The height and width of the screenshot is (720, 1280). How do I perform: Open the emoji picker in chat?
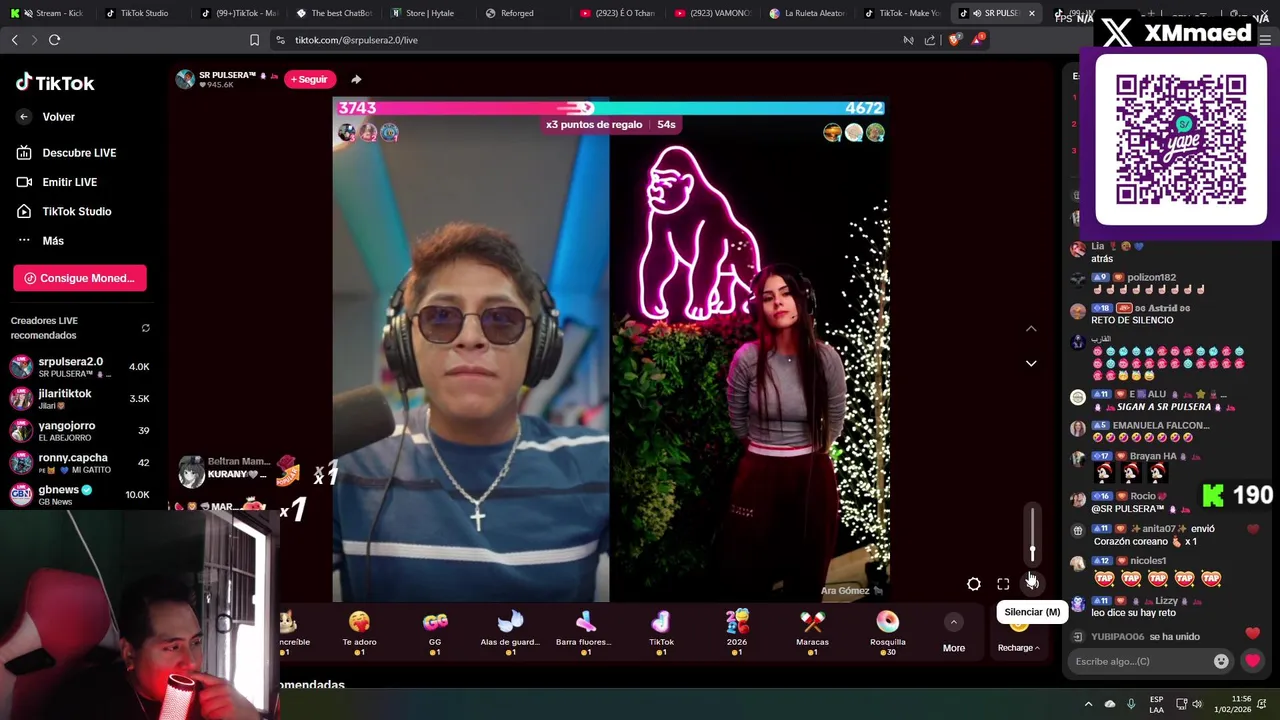(1221, 661)
